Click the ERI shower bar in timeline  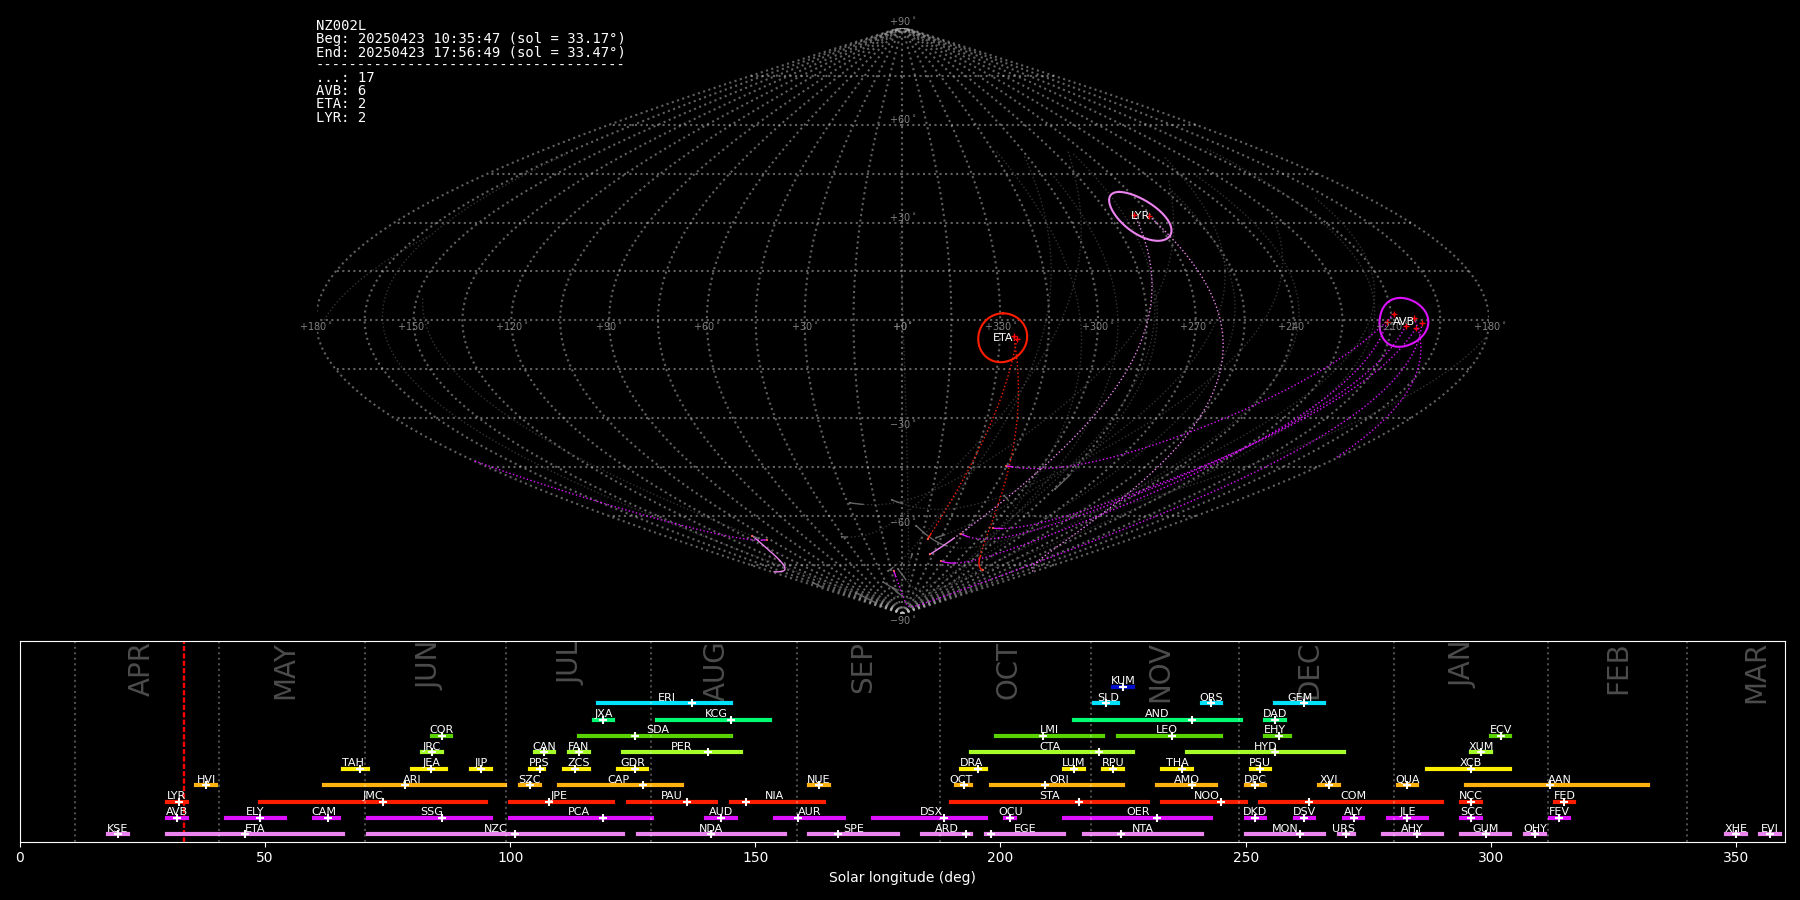pos(664,703)
